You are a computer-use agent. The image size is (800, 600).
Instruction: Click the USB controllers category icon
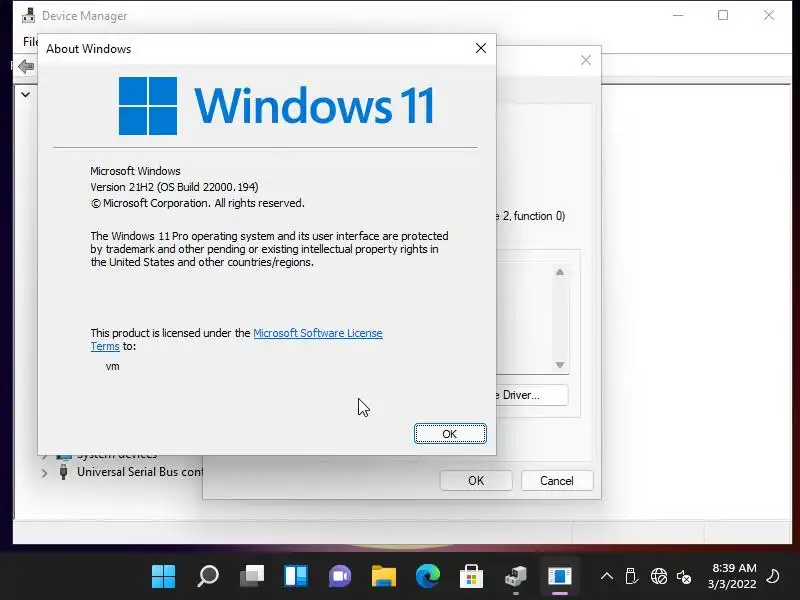tap(64, 472)
